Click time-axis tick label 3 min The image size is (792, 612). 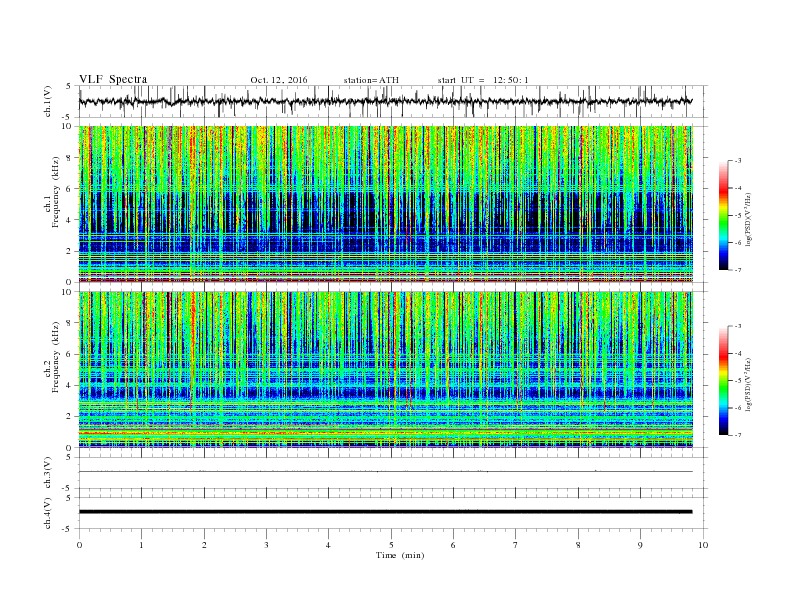pyautogui.click(x=266, y=545)
